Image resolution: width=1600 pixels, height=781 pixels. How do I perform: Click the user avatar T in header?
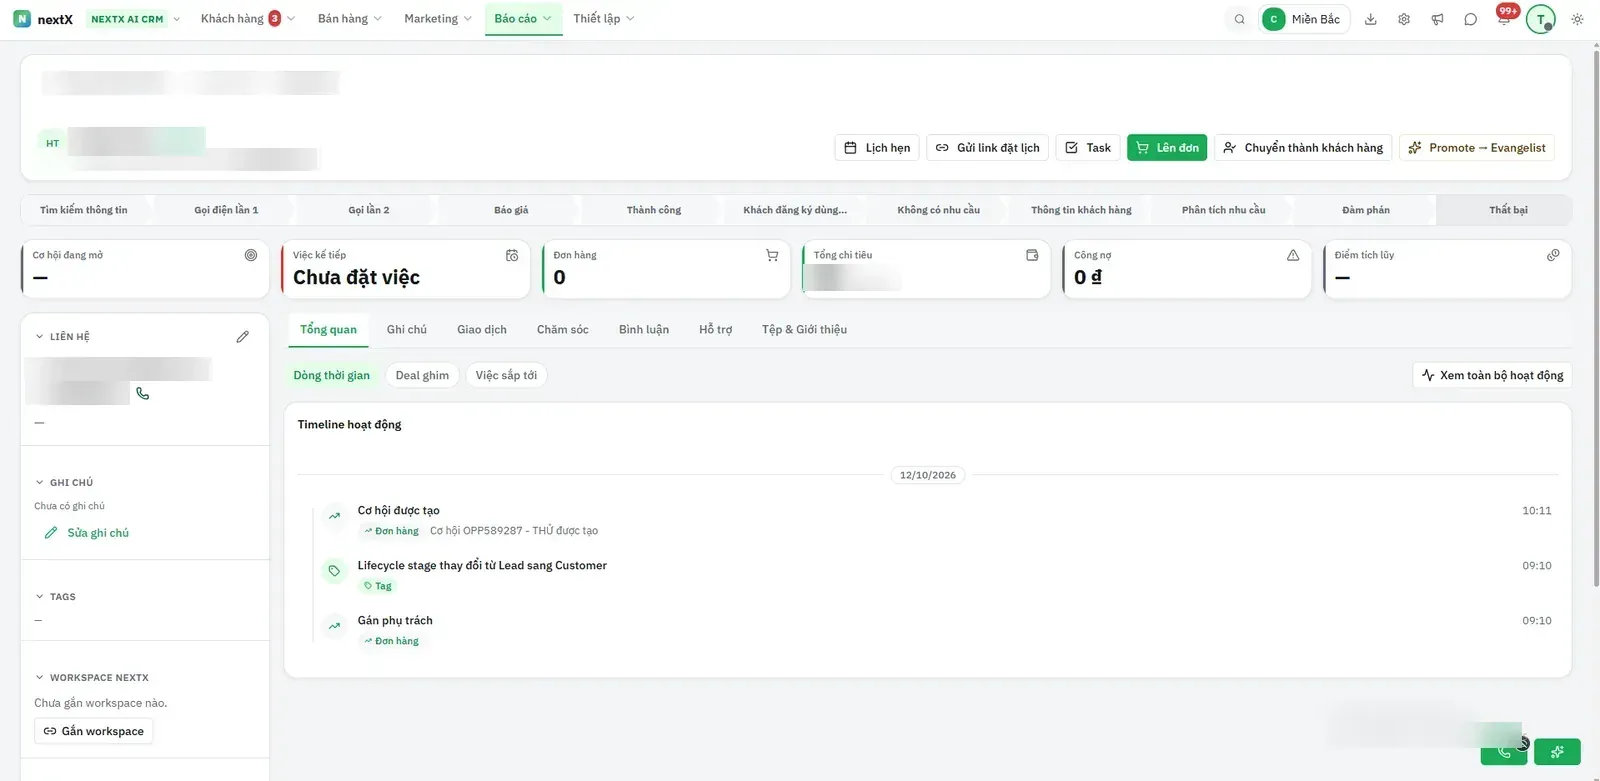[x=1541, y=19]
